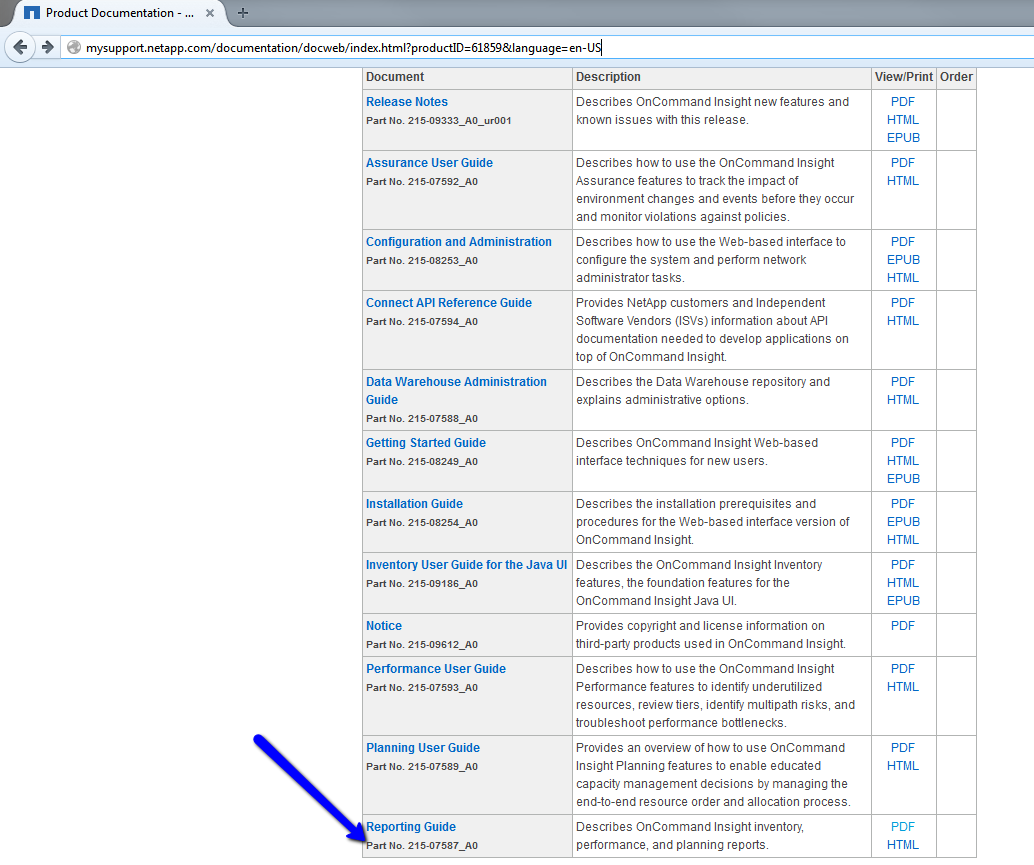Screen dimensions: 1034x865
Task: Open Installation Guide EPUB
Action: point(903,522)
